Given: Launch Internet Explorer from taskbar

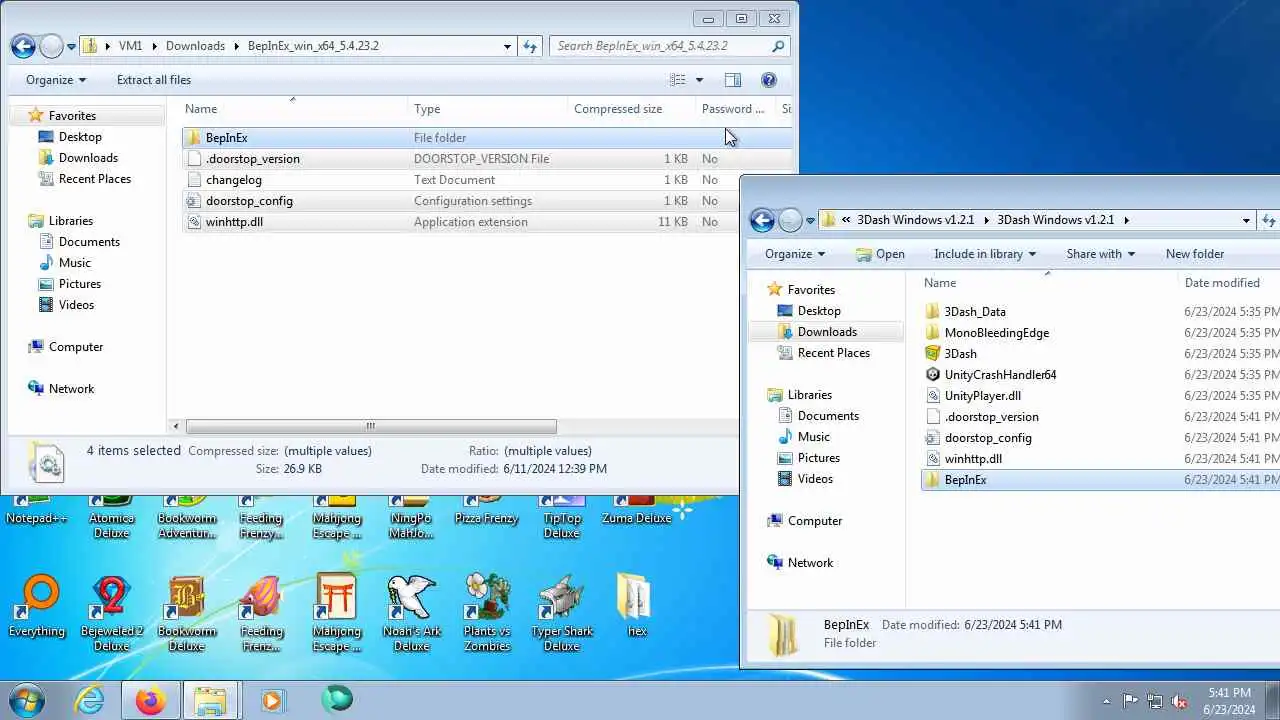Looking at the screenshot, I should tap(90, 701).
